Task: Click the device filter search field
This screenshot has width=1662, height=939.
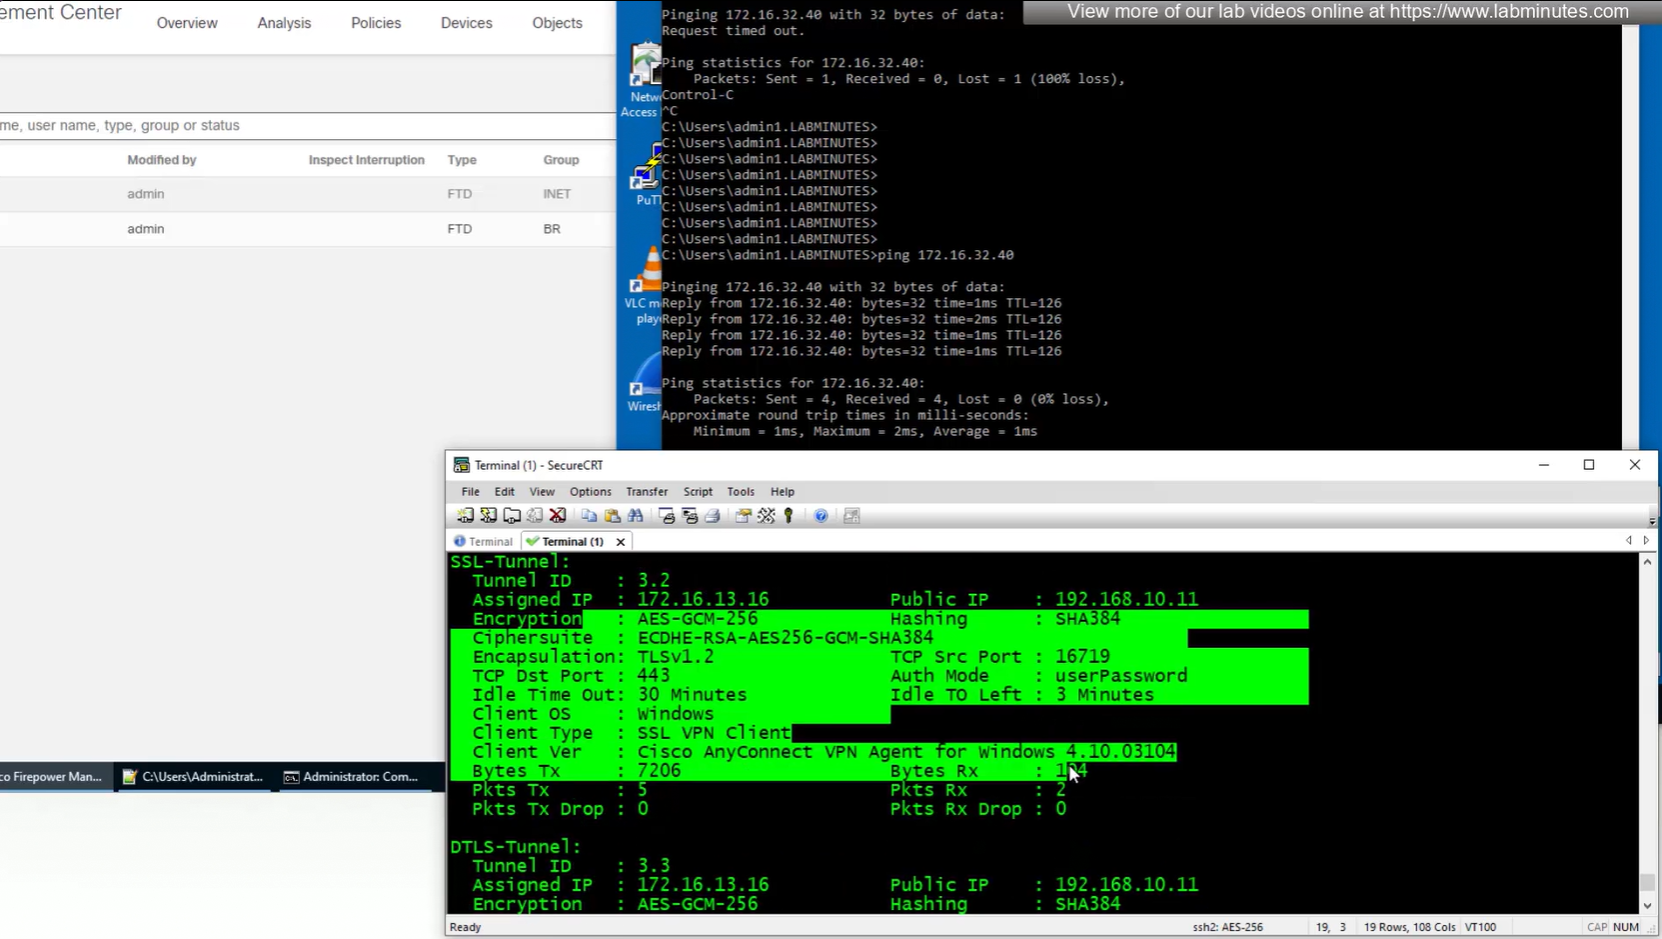Action: point(300,126)
